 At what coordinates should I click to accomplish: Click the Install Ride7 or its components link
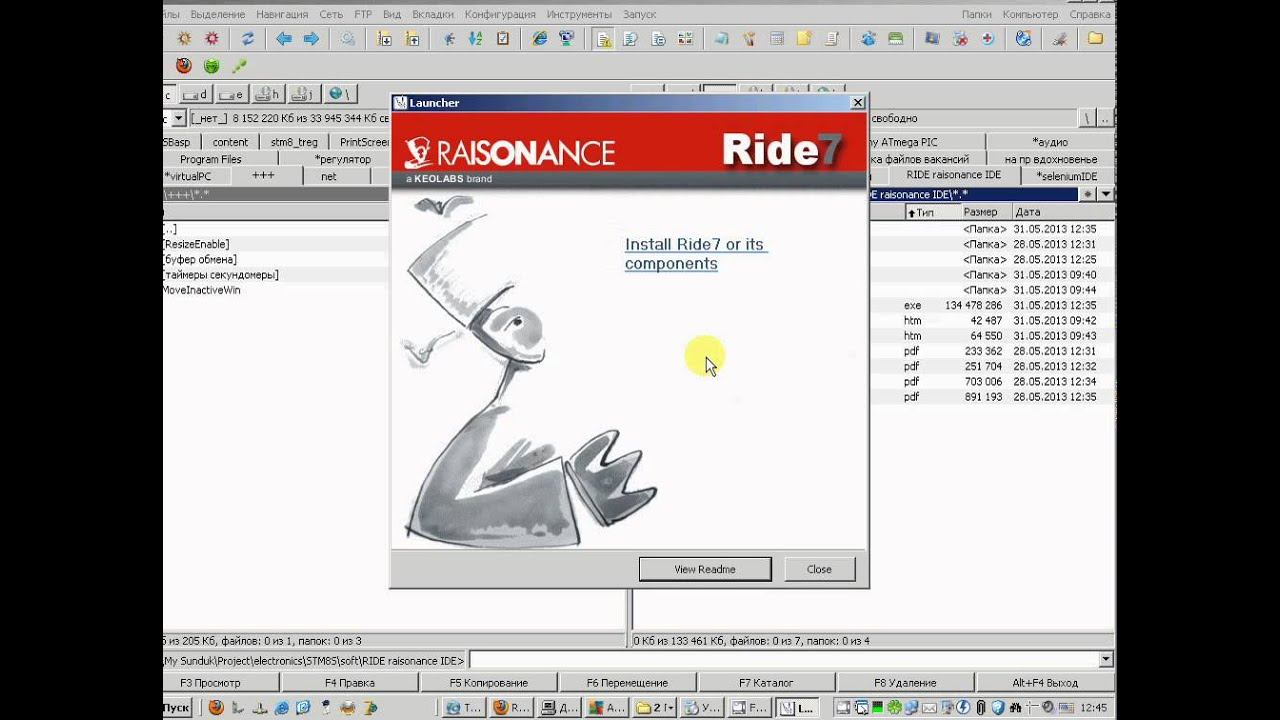pyautogui.click(x=695, y=254)
